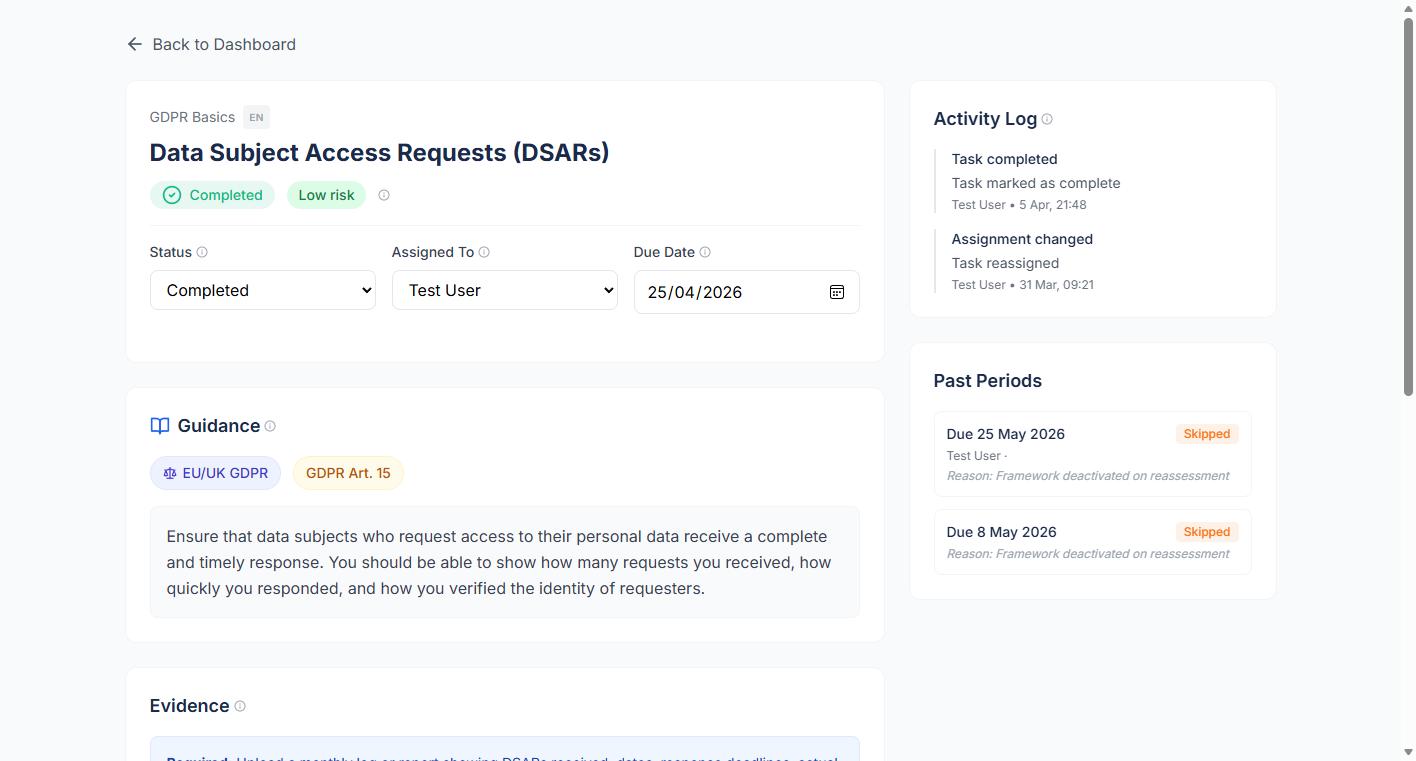The width and height of the screenshot is (1416, 761).
Task: Click the Activity Log info icon
Action: pyautogui.click(x=1047, y=119)
